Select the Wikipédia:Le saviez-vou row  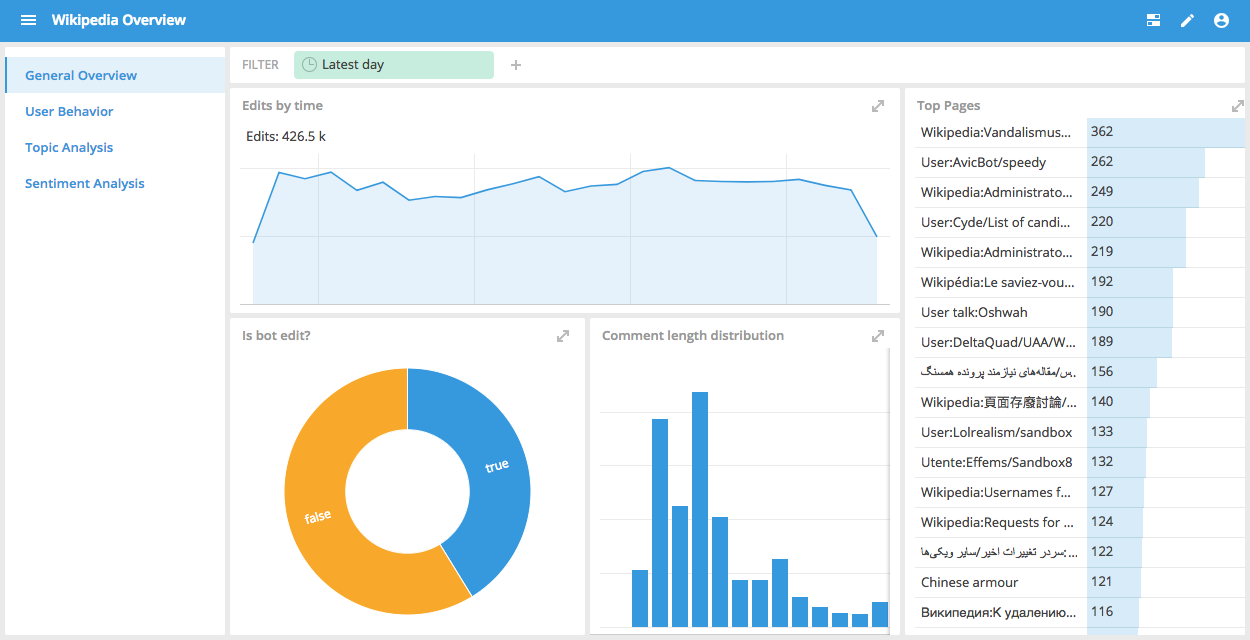coord(1081,282)
